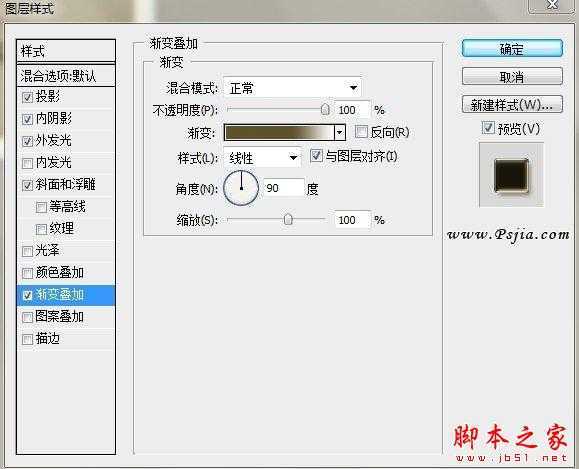Open the 描边 settings entry

click(48, 339)
